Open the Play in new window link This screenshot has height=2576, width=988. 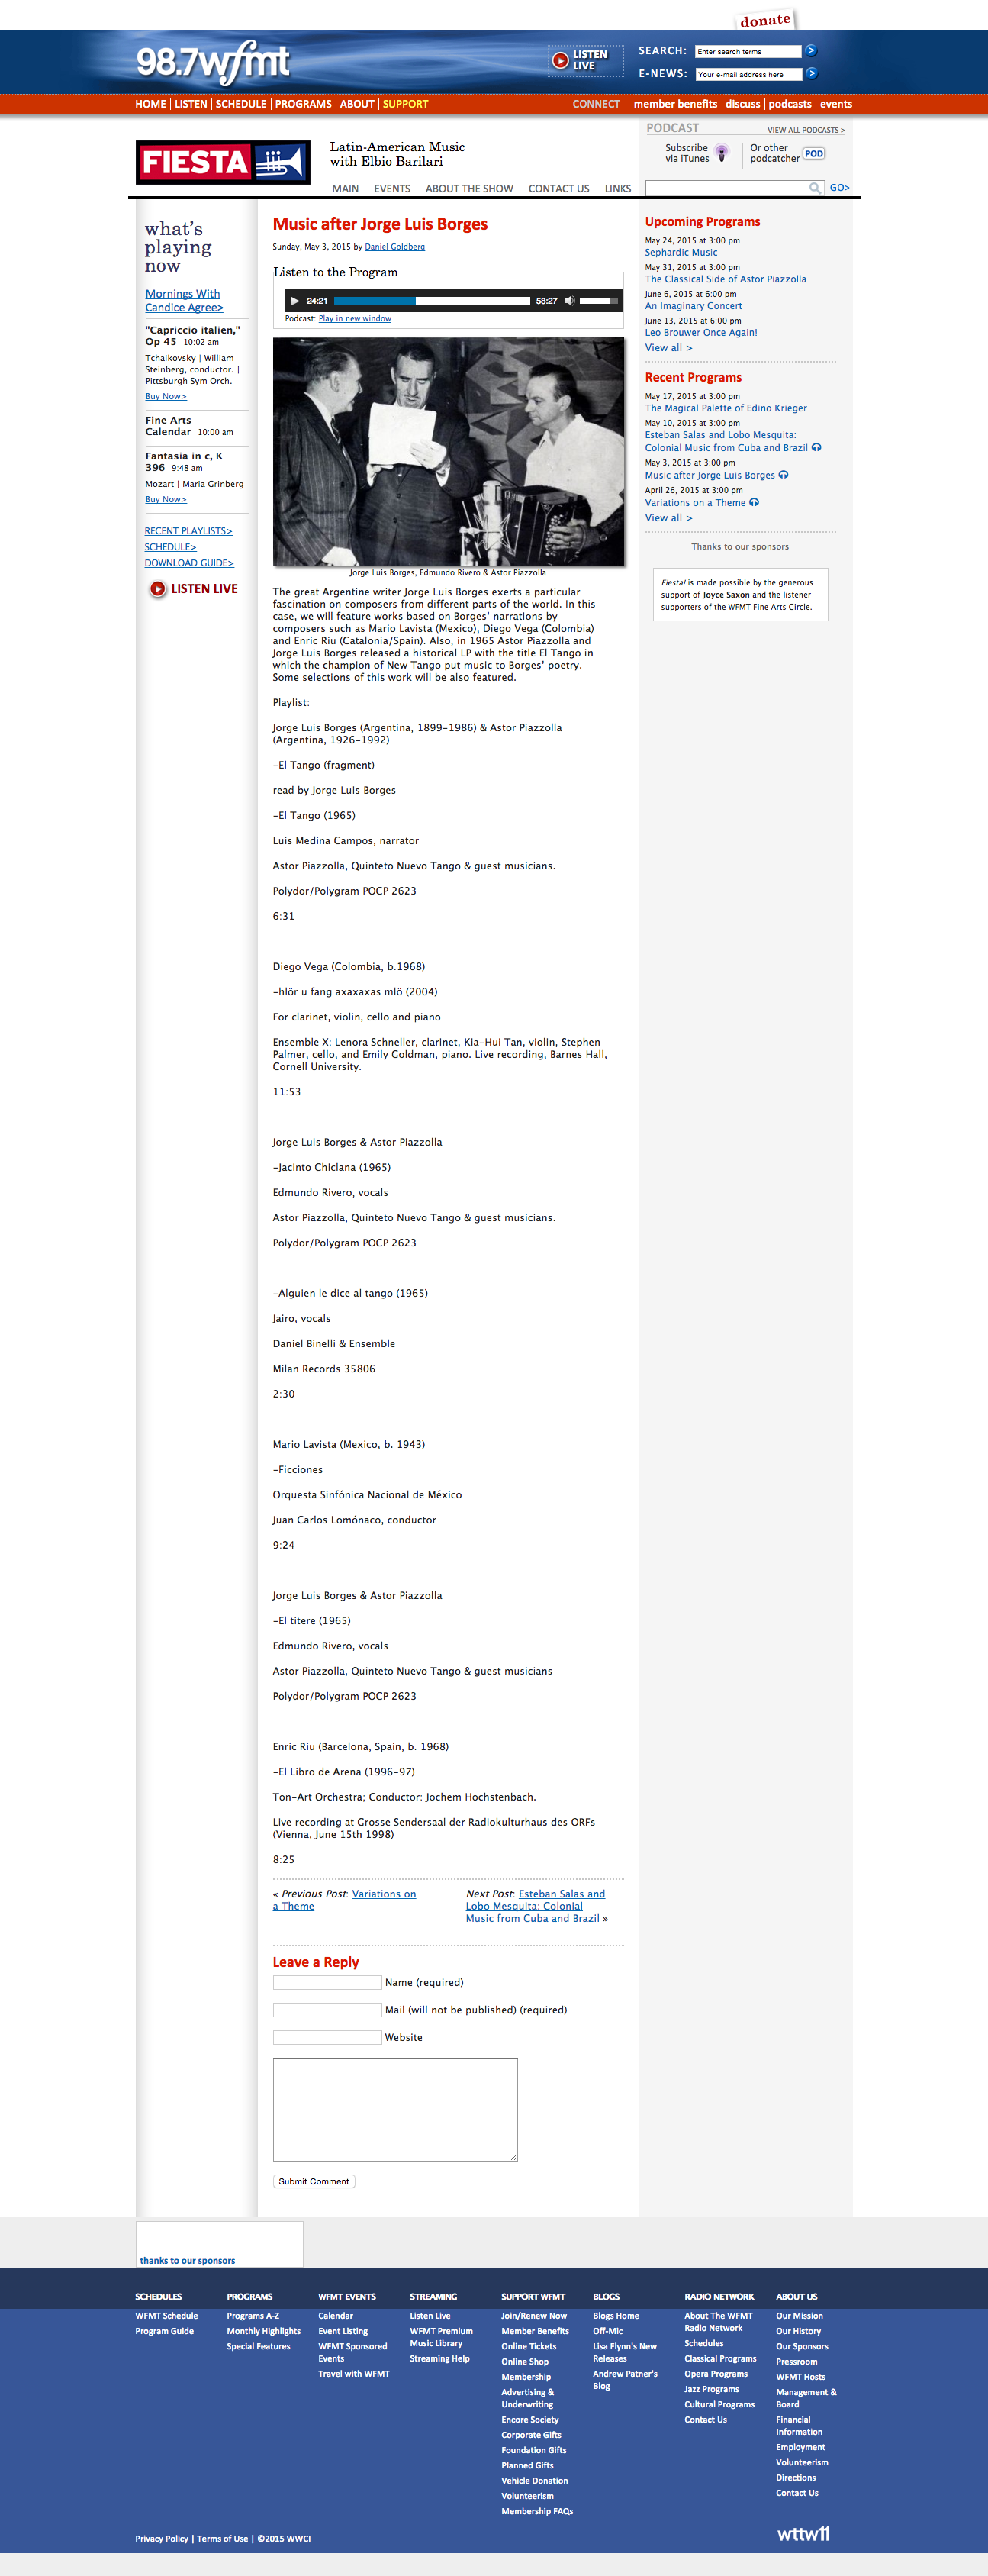point(355,319)
